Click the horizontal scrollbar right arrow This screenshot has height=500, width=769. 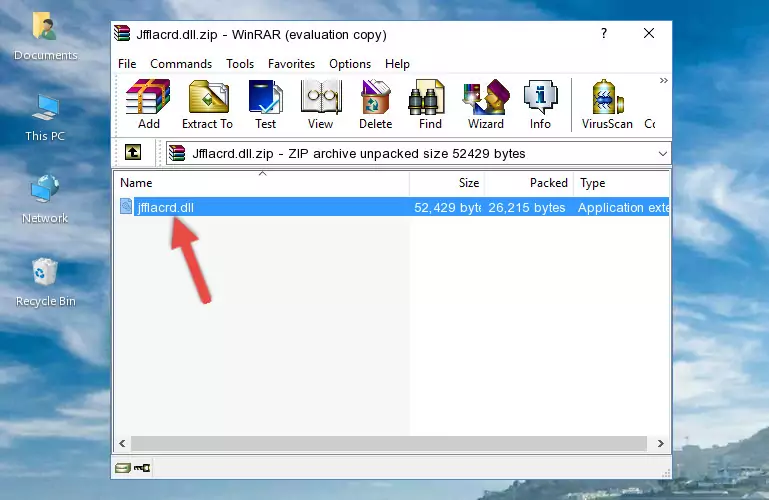tap(661, 444)
